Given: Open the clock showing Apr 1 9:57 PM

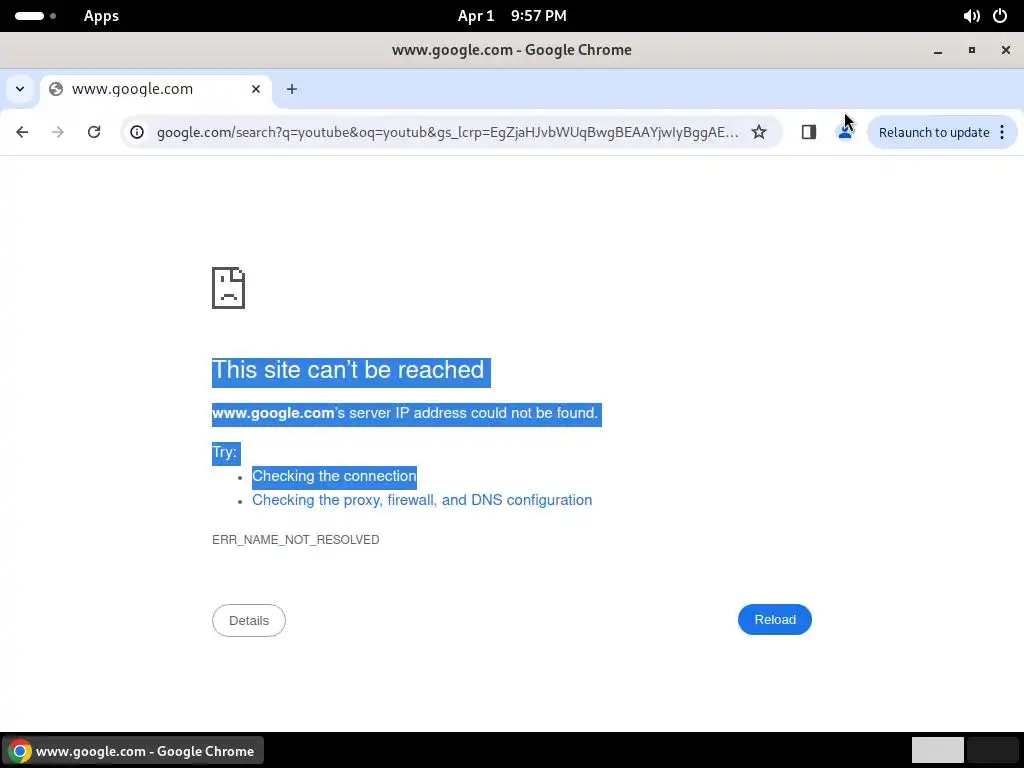Looking at the screenshot, I should coord(512,16).
